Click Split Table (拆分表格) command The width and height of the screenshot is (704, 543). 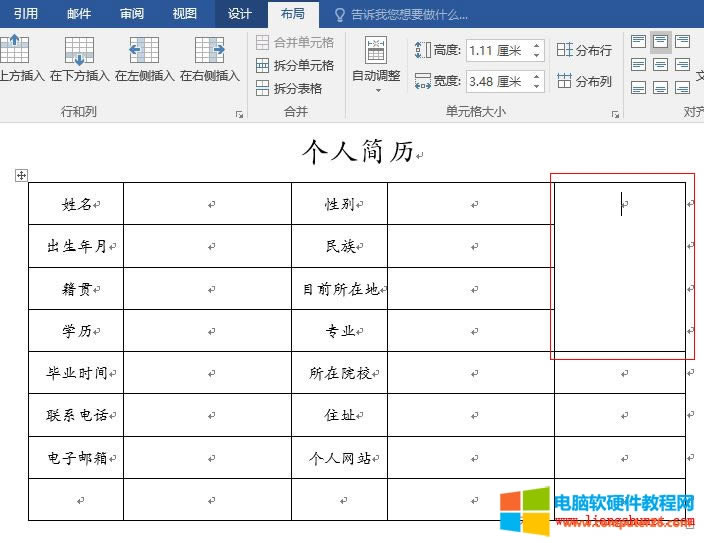[x=289, y=88]
